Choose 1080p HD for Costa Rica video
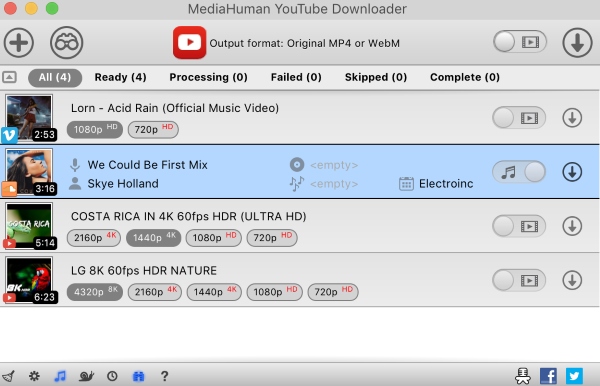The width and height of the screenshot is (600, 386). 214,238
